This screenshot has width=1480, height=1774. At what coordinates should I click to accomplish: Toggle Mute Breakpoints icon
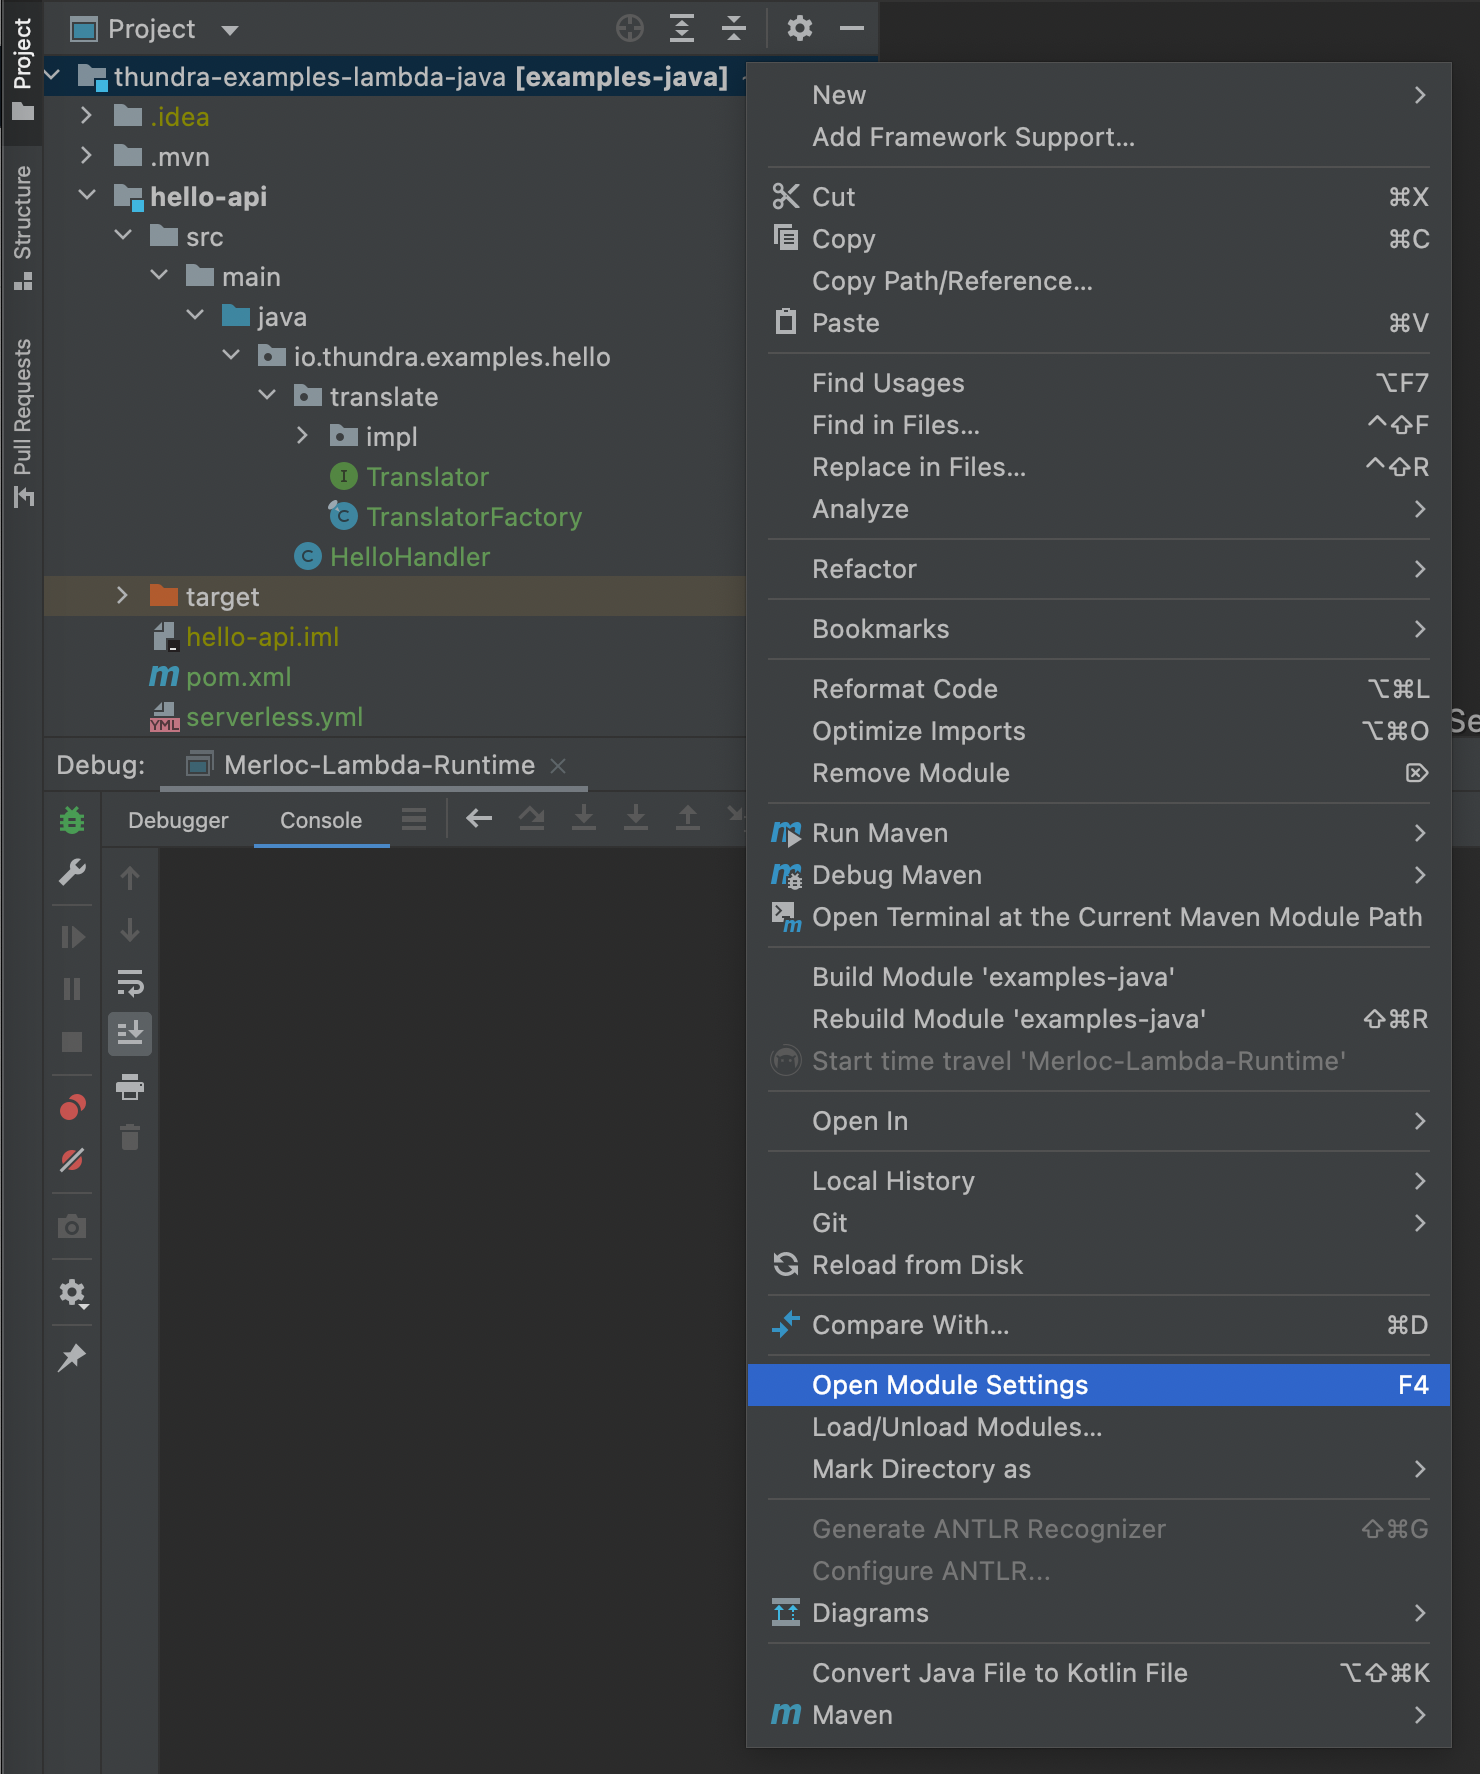(x=72, y=1159)
